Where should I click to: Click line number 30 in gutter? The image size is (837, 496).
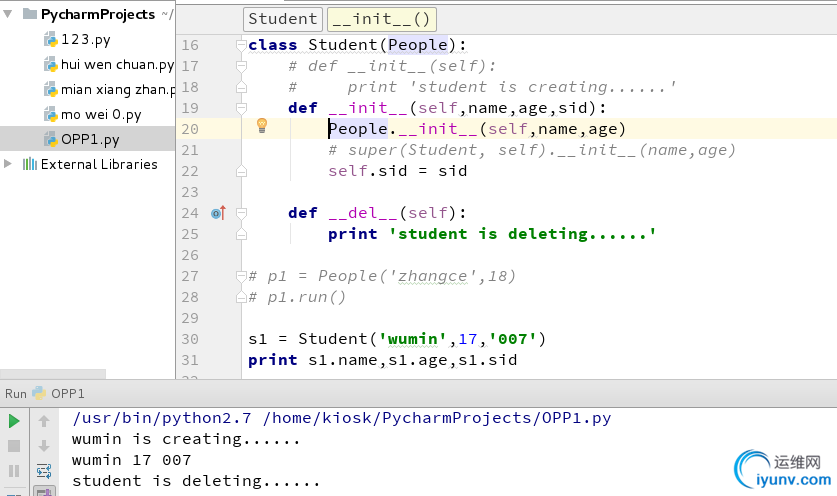pos(190,339)
